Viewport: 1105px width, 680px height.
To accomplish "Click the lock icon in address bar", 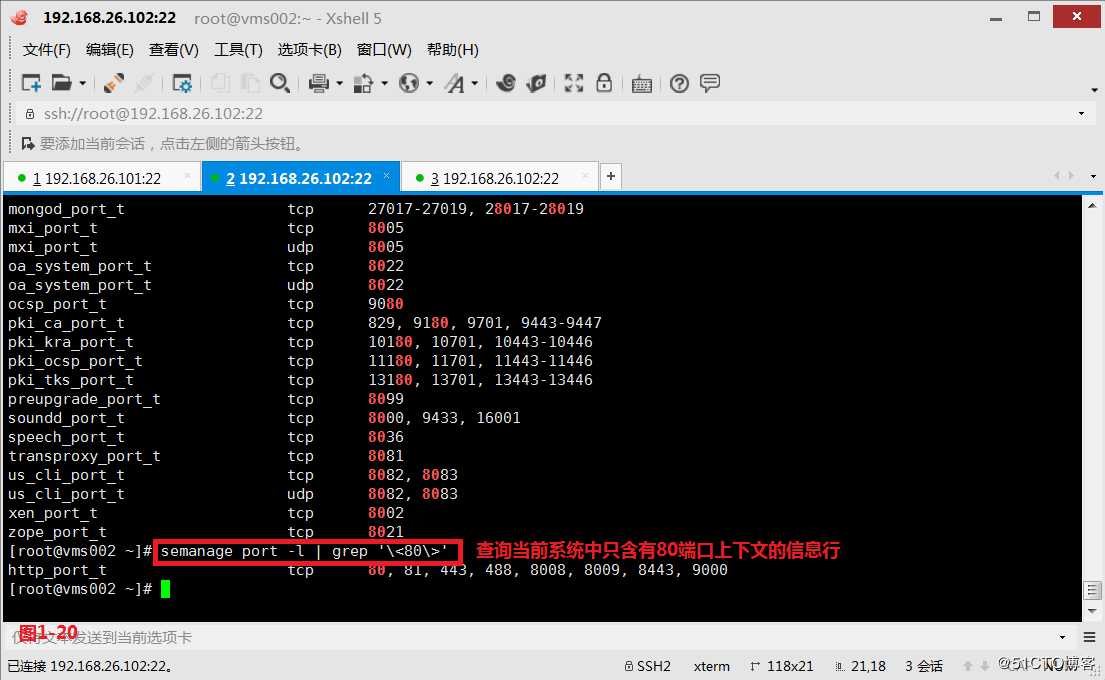I will [30, 113].
